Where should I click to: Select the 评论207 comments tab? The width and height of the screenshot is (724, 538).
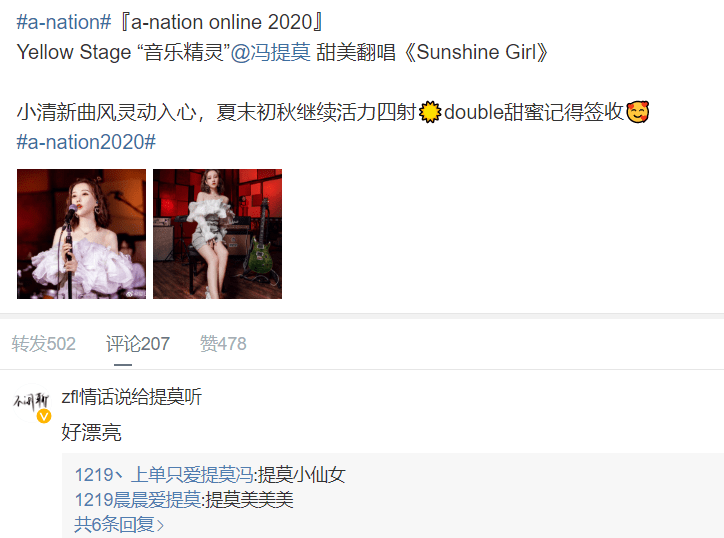(x=138, y=344)
